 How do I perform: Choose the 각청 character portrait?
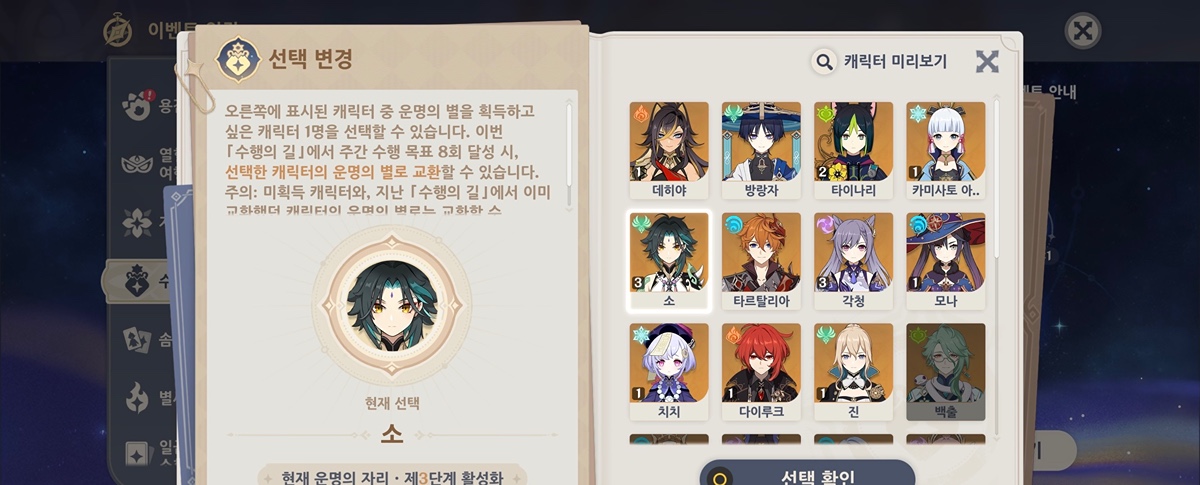click(x=853, y=261)
